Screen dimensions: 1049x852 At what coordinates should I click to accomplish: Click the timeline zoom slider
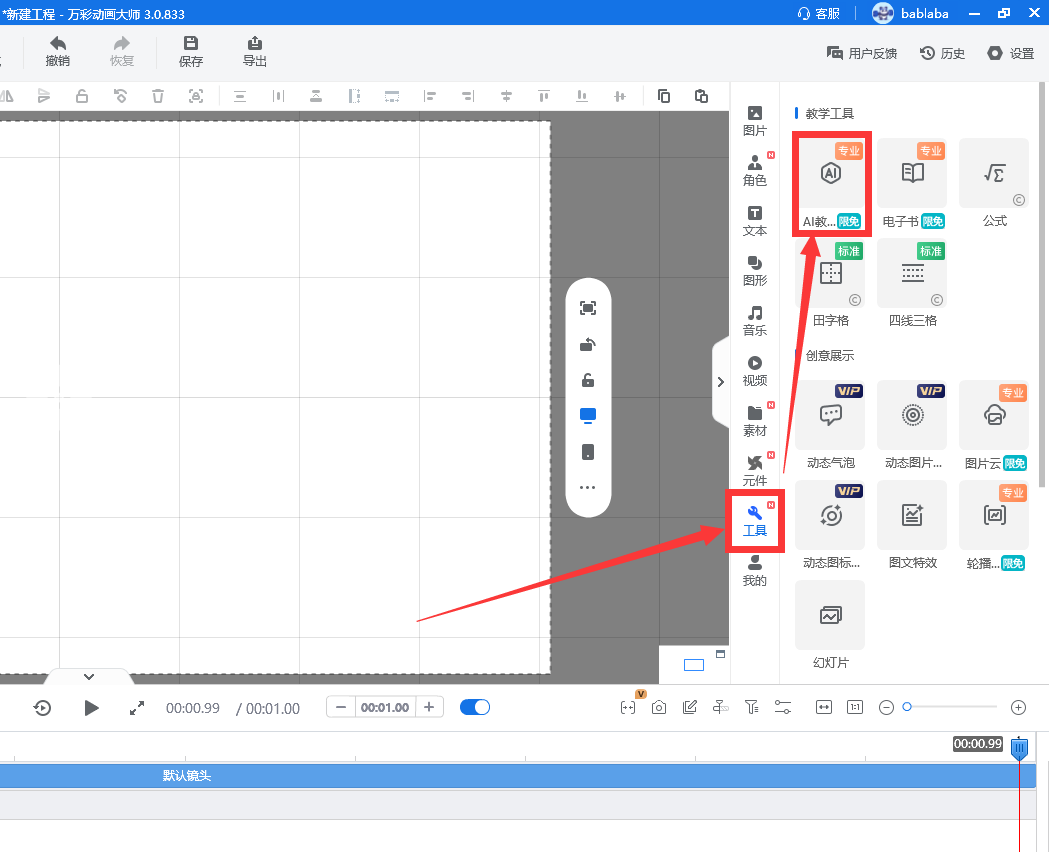(951, 707)
